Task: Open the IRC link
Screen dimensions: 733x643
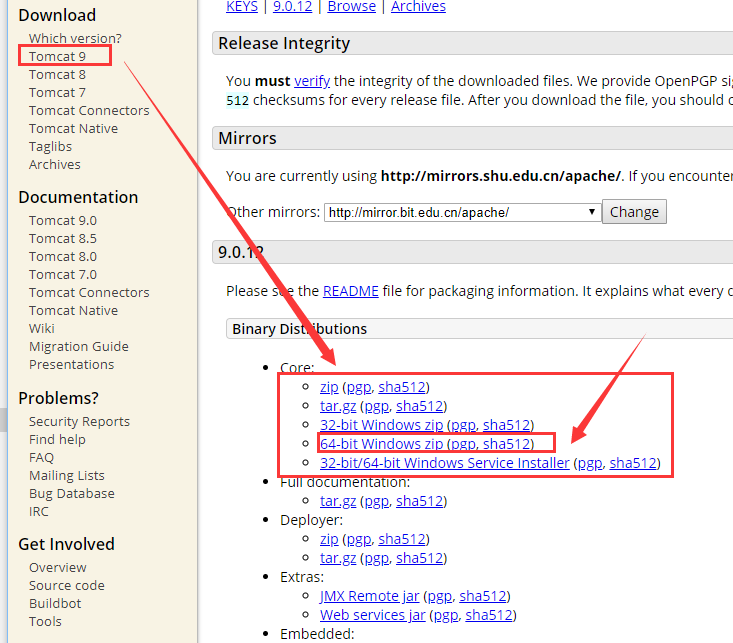Action: 38,512
